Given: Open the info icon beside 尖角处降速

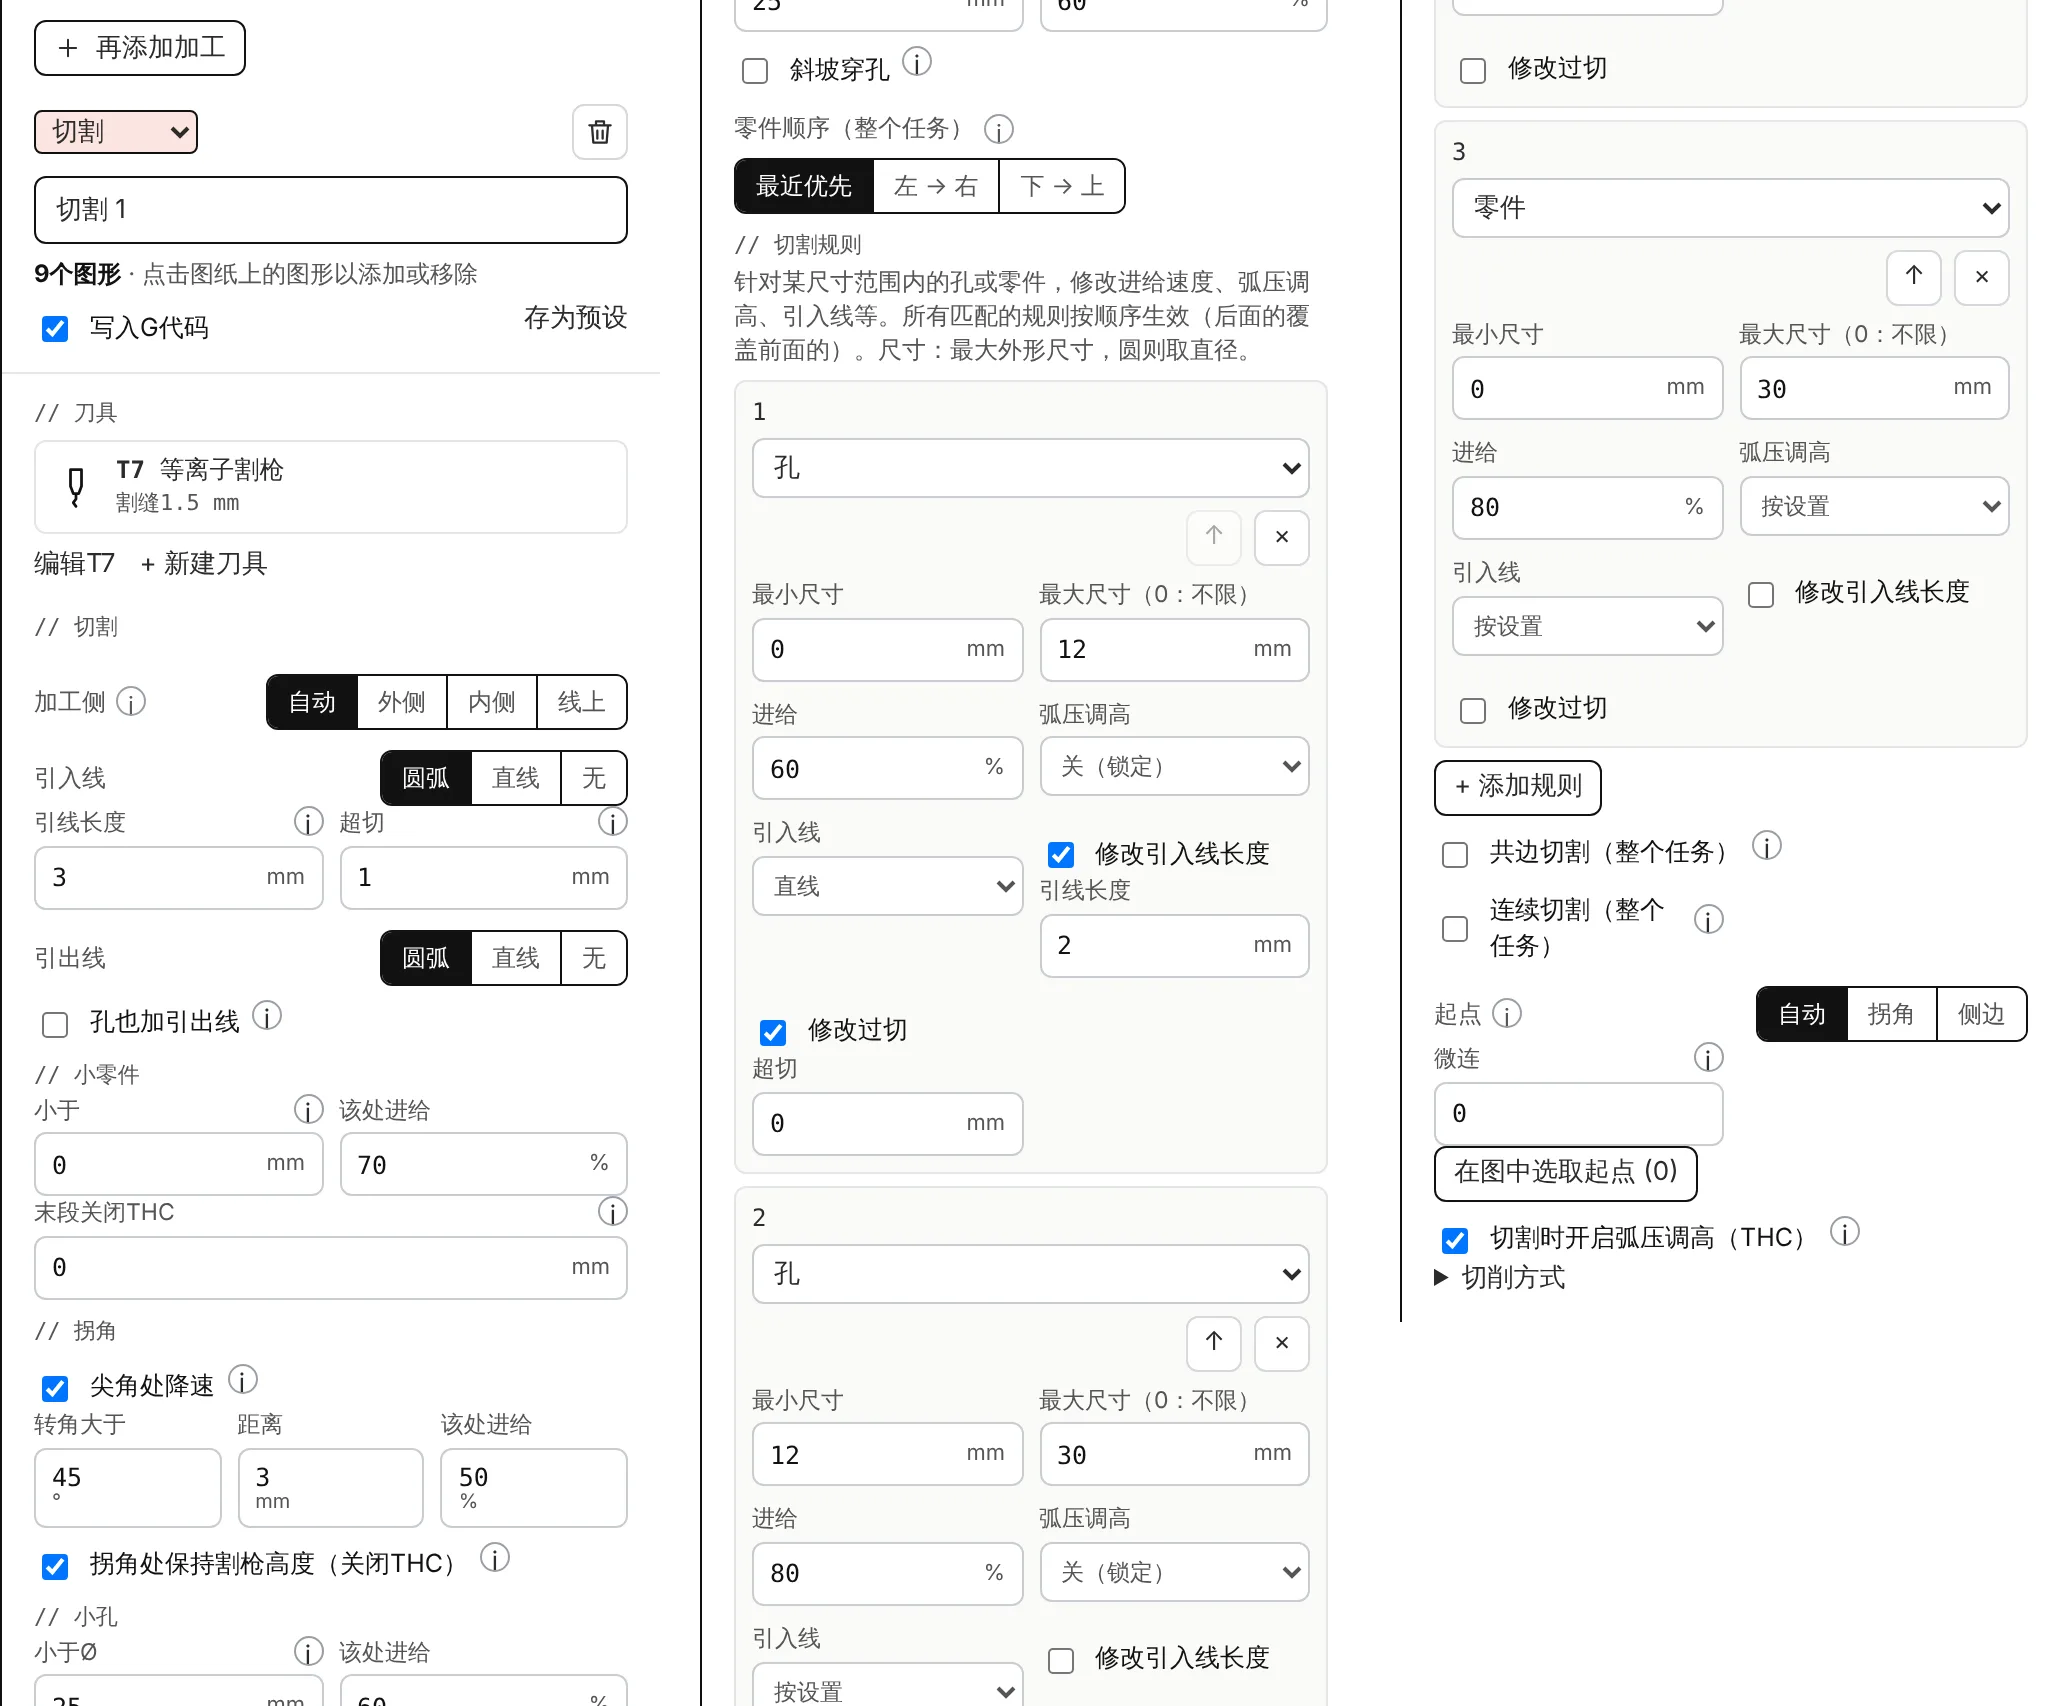Looking at the screenshot, I should (x=243, y=1381).
